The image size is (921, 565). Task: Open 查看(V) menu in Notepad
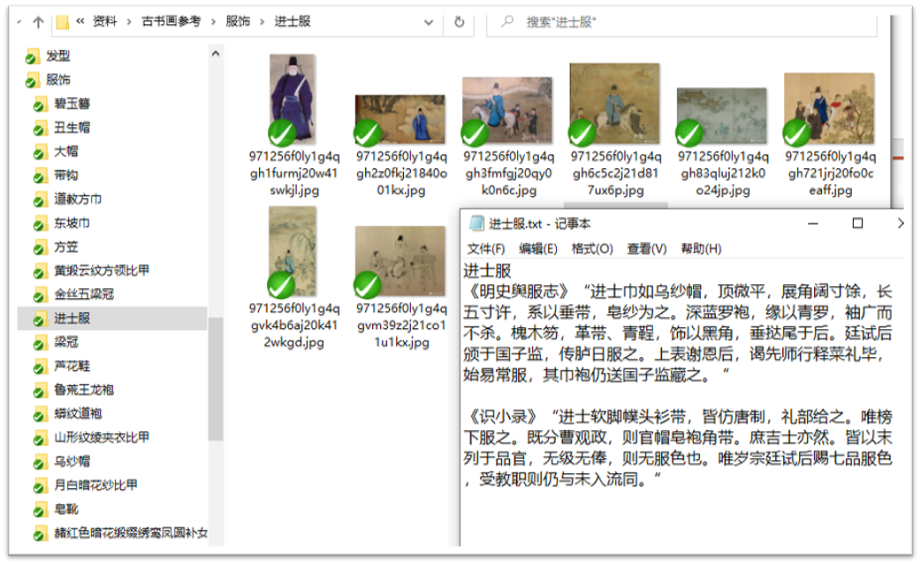647,249
